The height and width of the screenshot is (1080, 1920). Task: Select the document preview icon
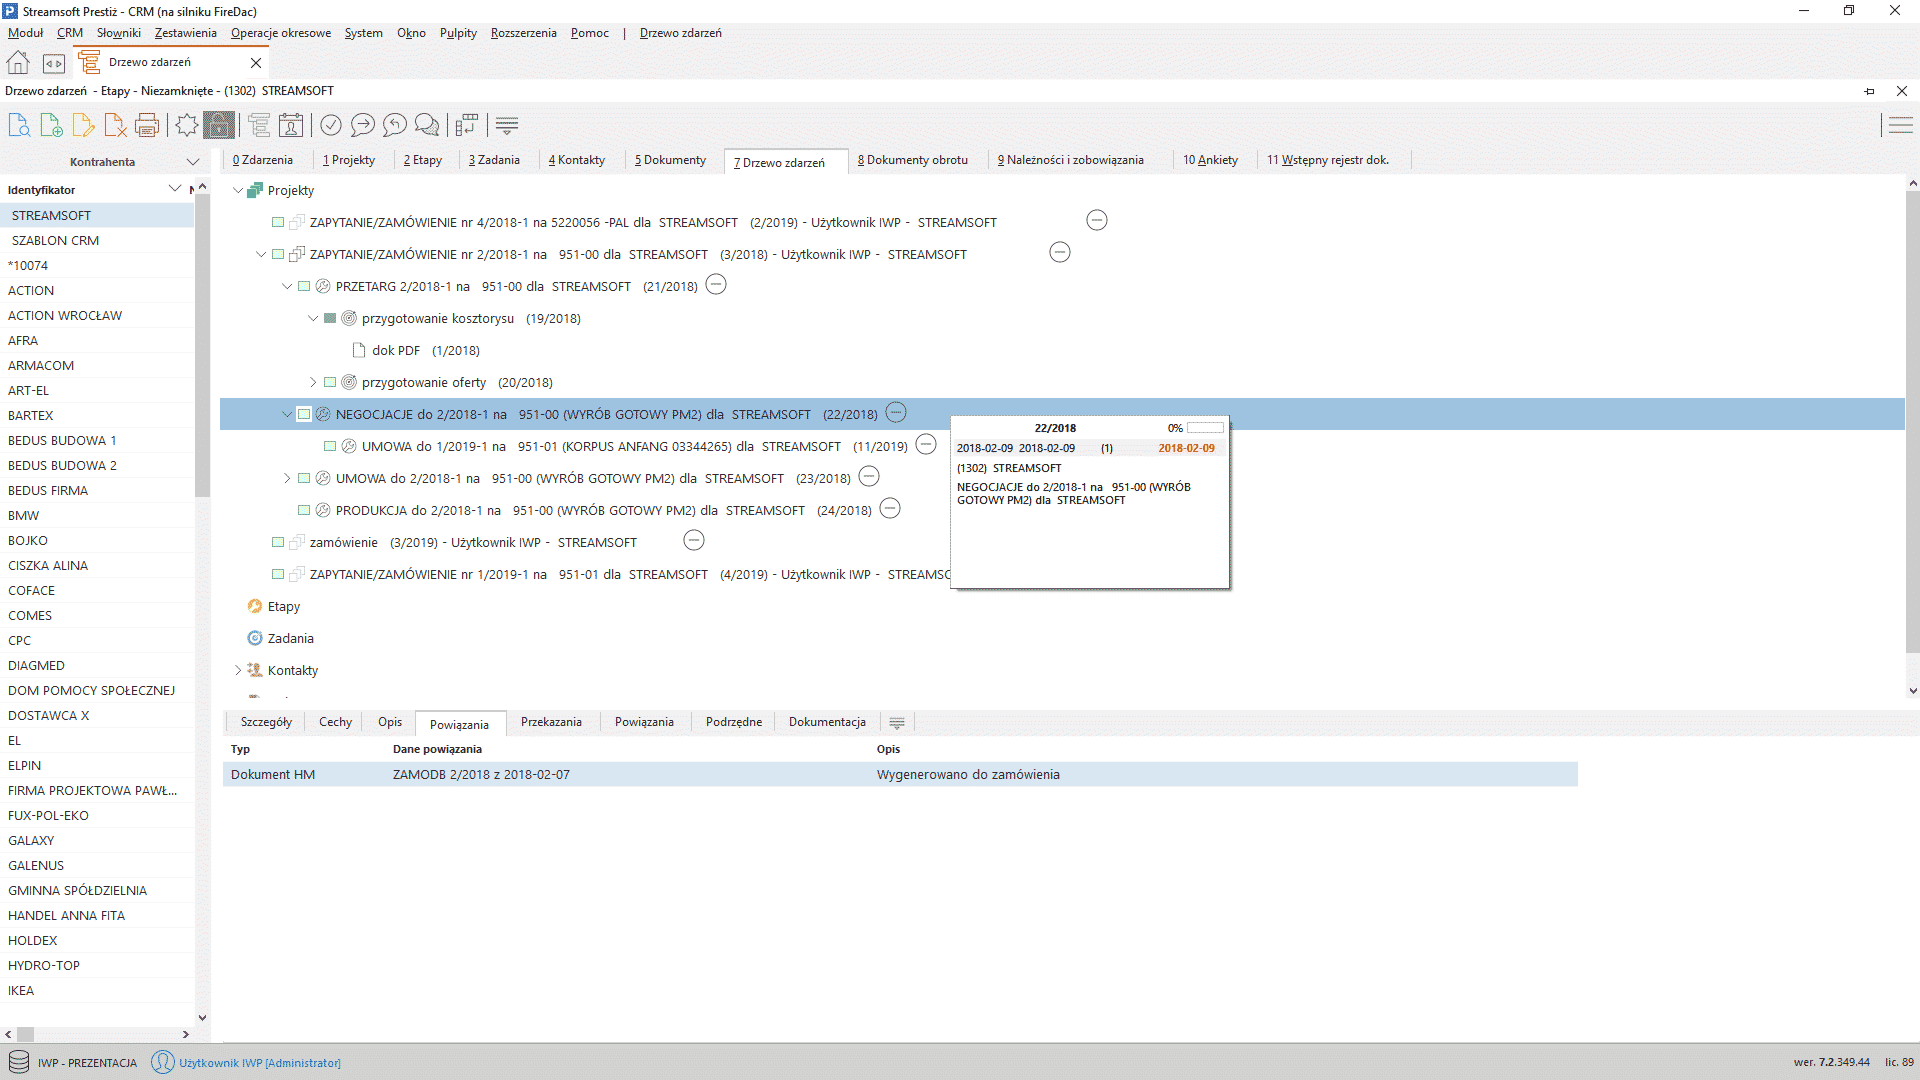pos(18,125)
